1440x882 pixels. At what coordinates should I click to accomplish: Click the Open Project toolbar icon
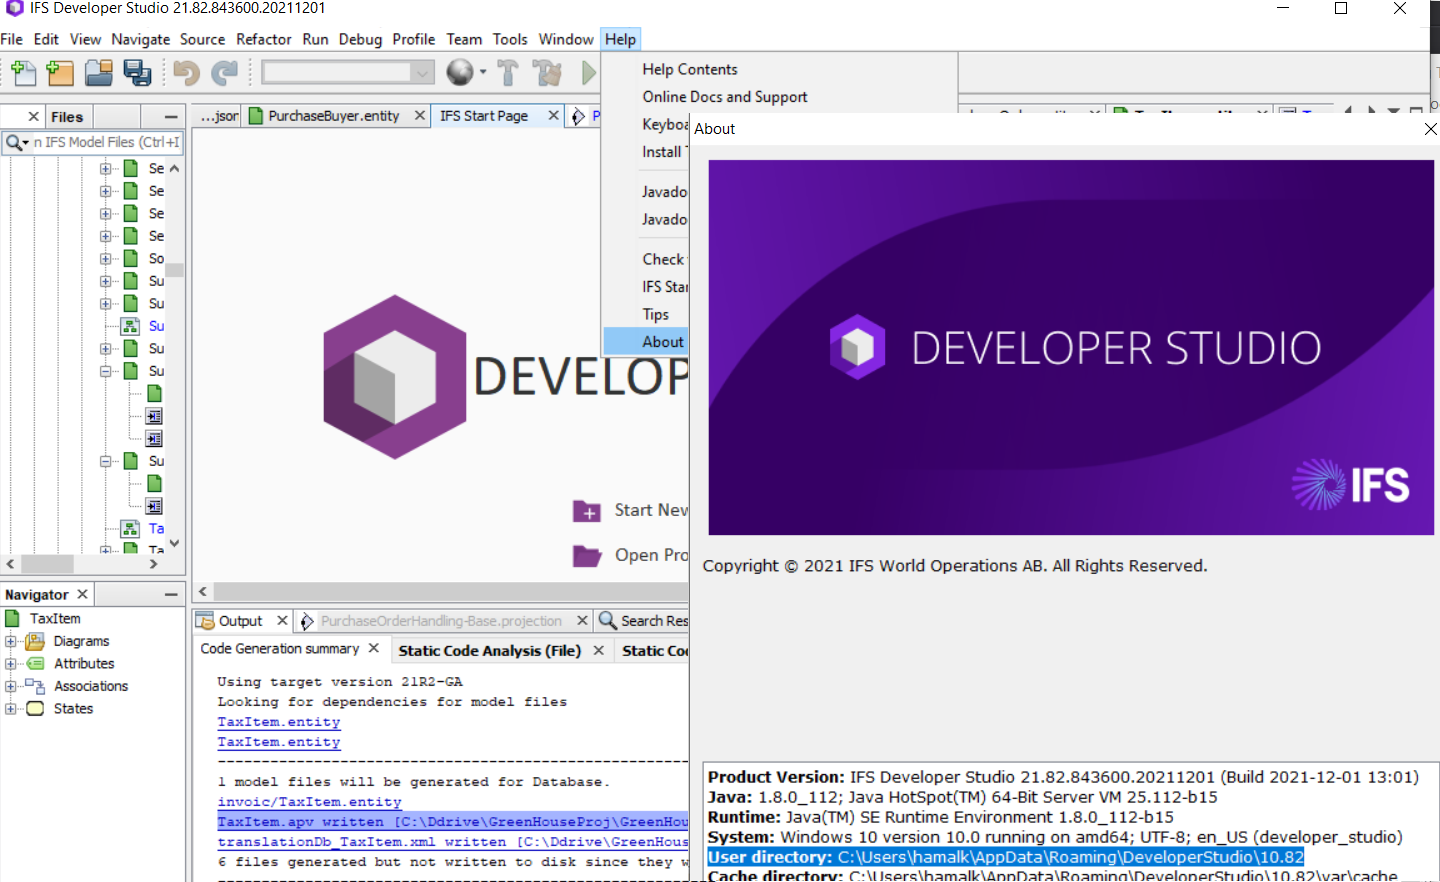click(x=98, y=72)
